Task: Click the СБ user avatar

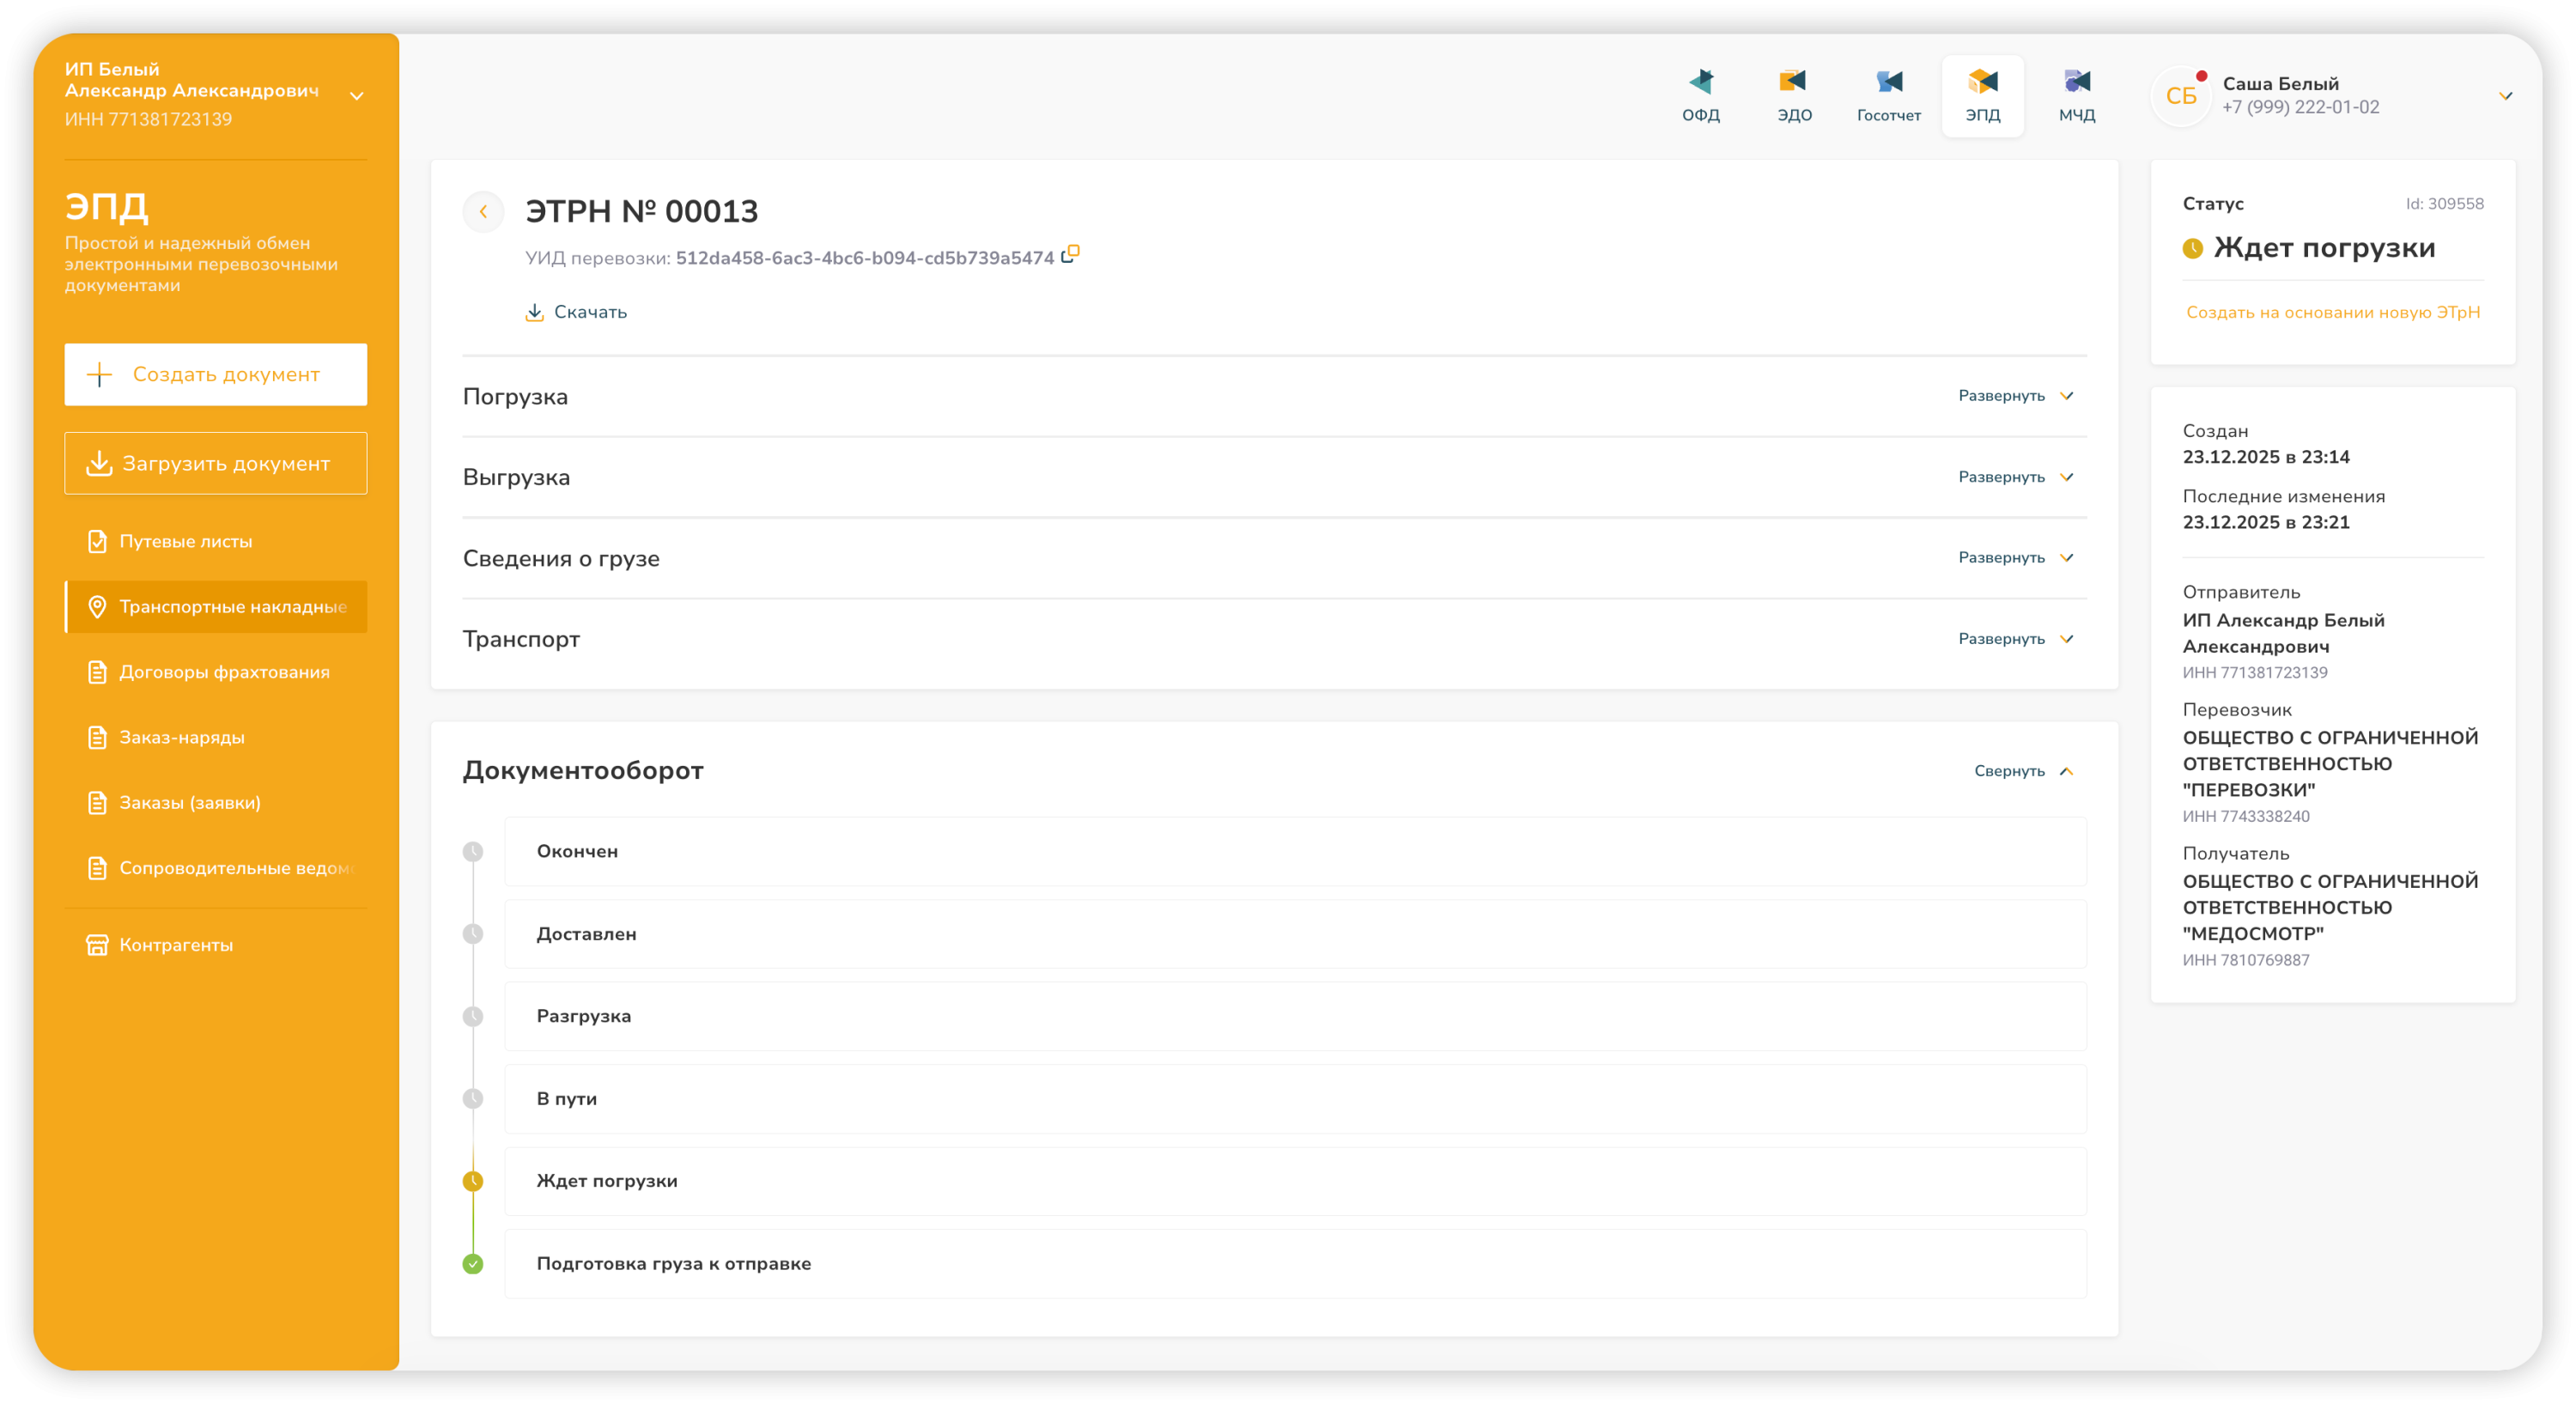Action: pos(2180,97)
